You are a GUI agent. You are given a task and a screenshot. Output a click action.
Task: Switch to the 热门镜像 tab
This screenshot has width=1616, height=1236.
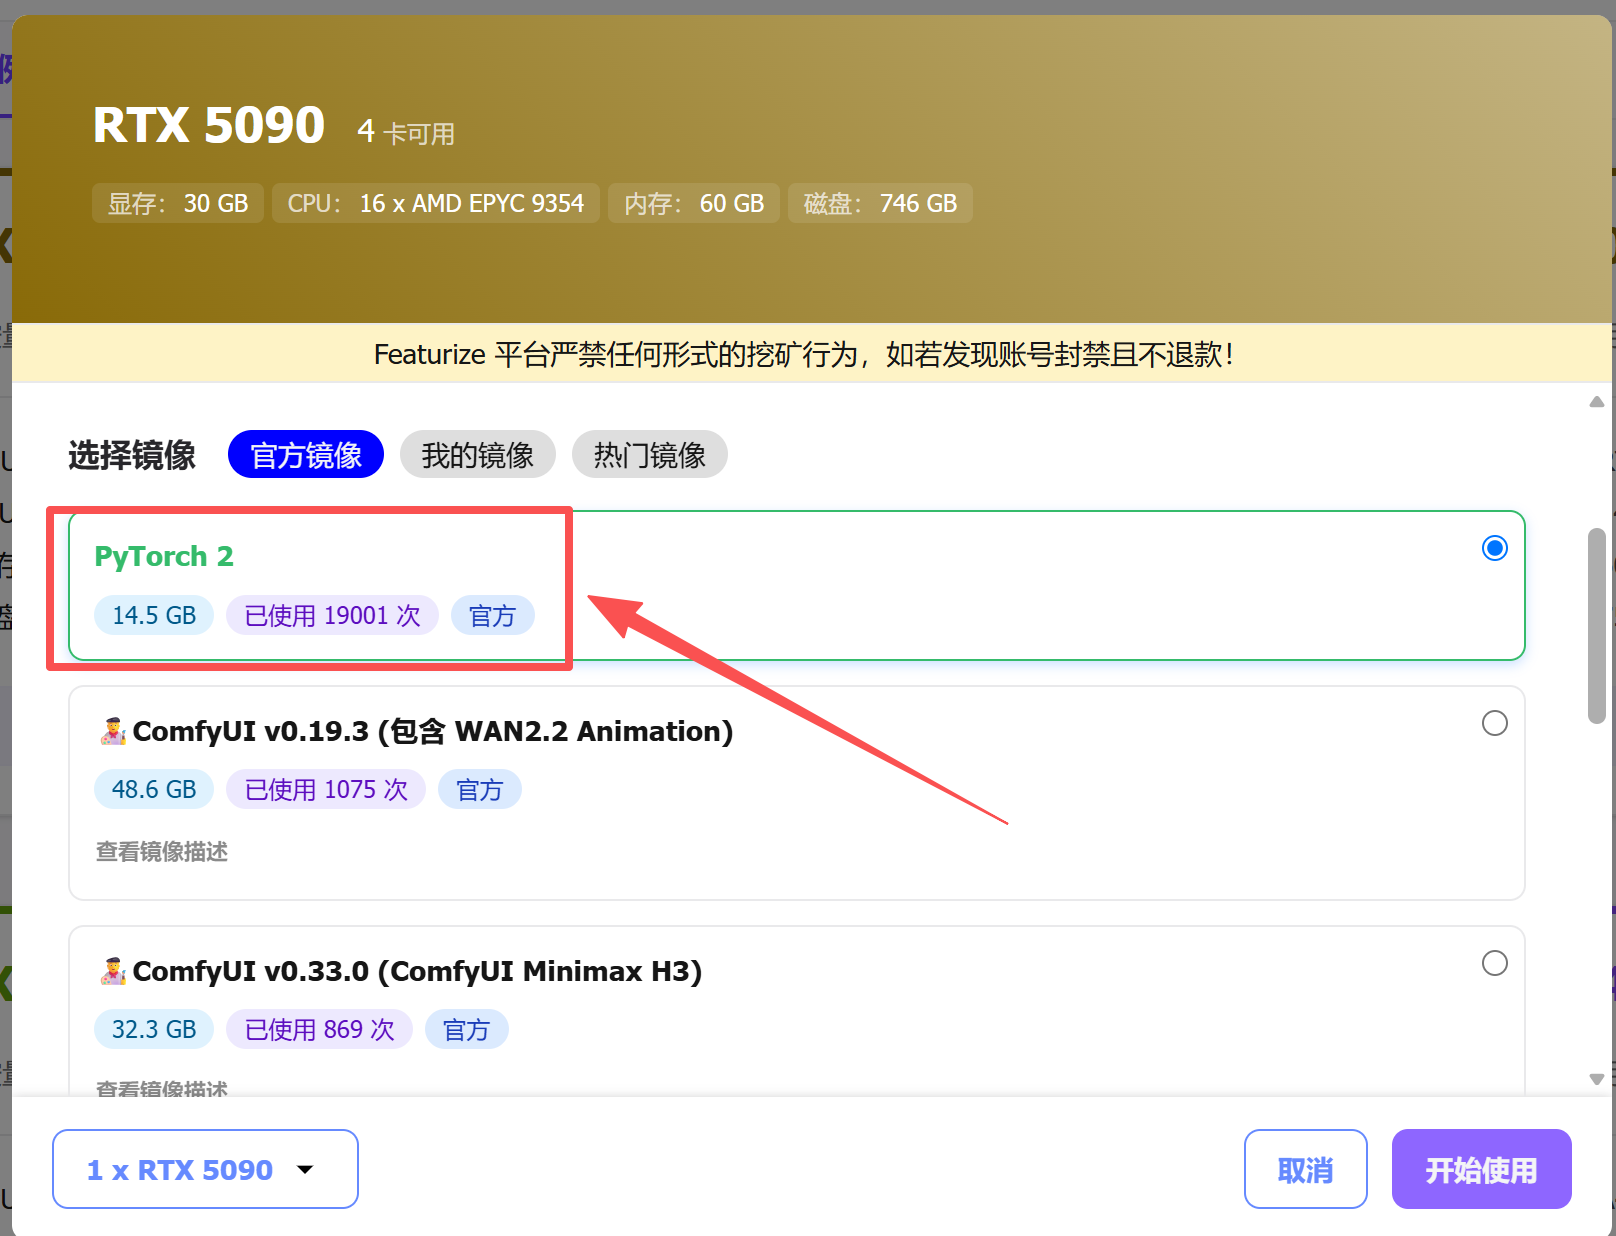650,455
